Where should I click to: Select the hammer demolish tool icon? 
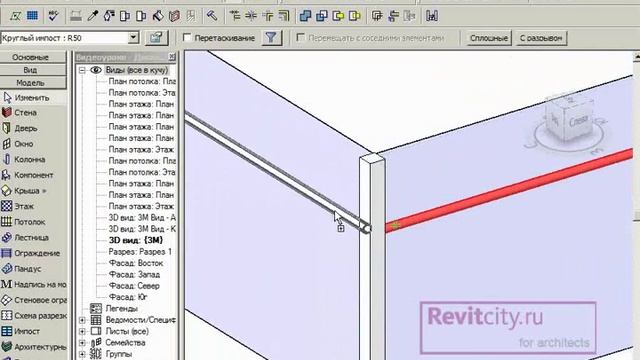[x=211, y=16]
